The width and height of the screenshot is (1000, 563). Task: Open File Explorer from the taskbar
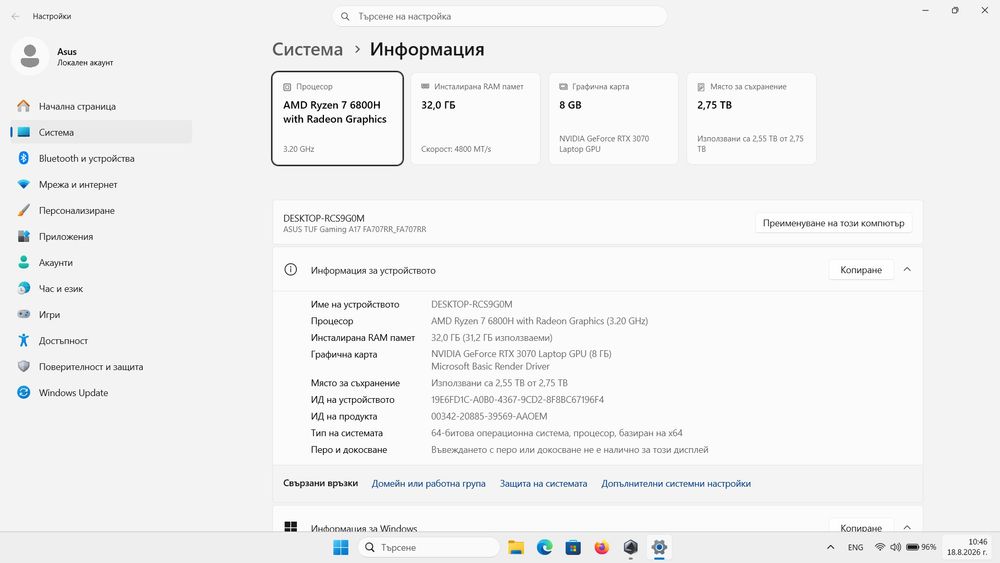516,548
